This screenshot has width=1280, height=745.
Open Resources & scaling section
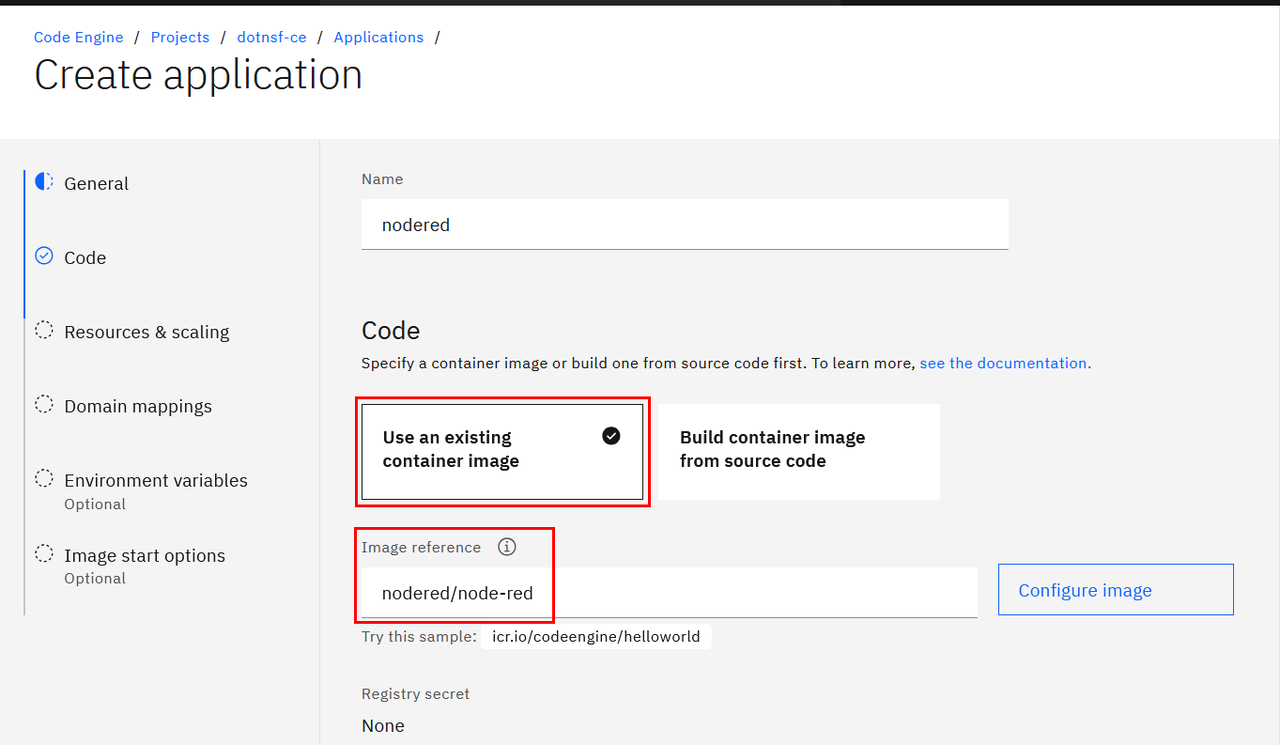[147, 332]
